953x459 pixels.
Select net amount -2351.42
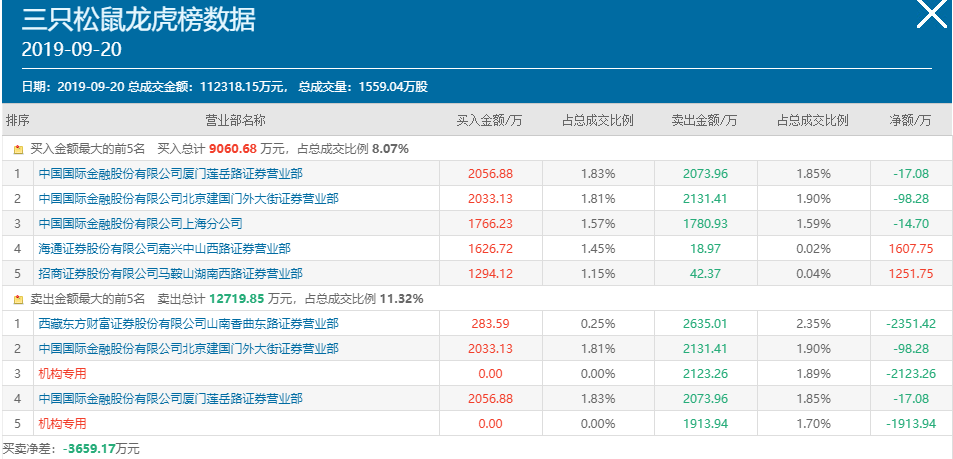pyautogui.click(x=911, y=323)
